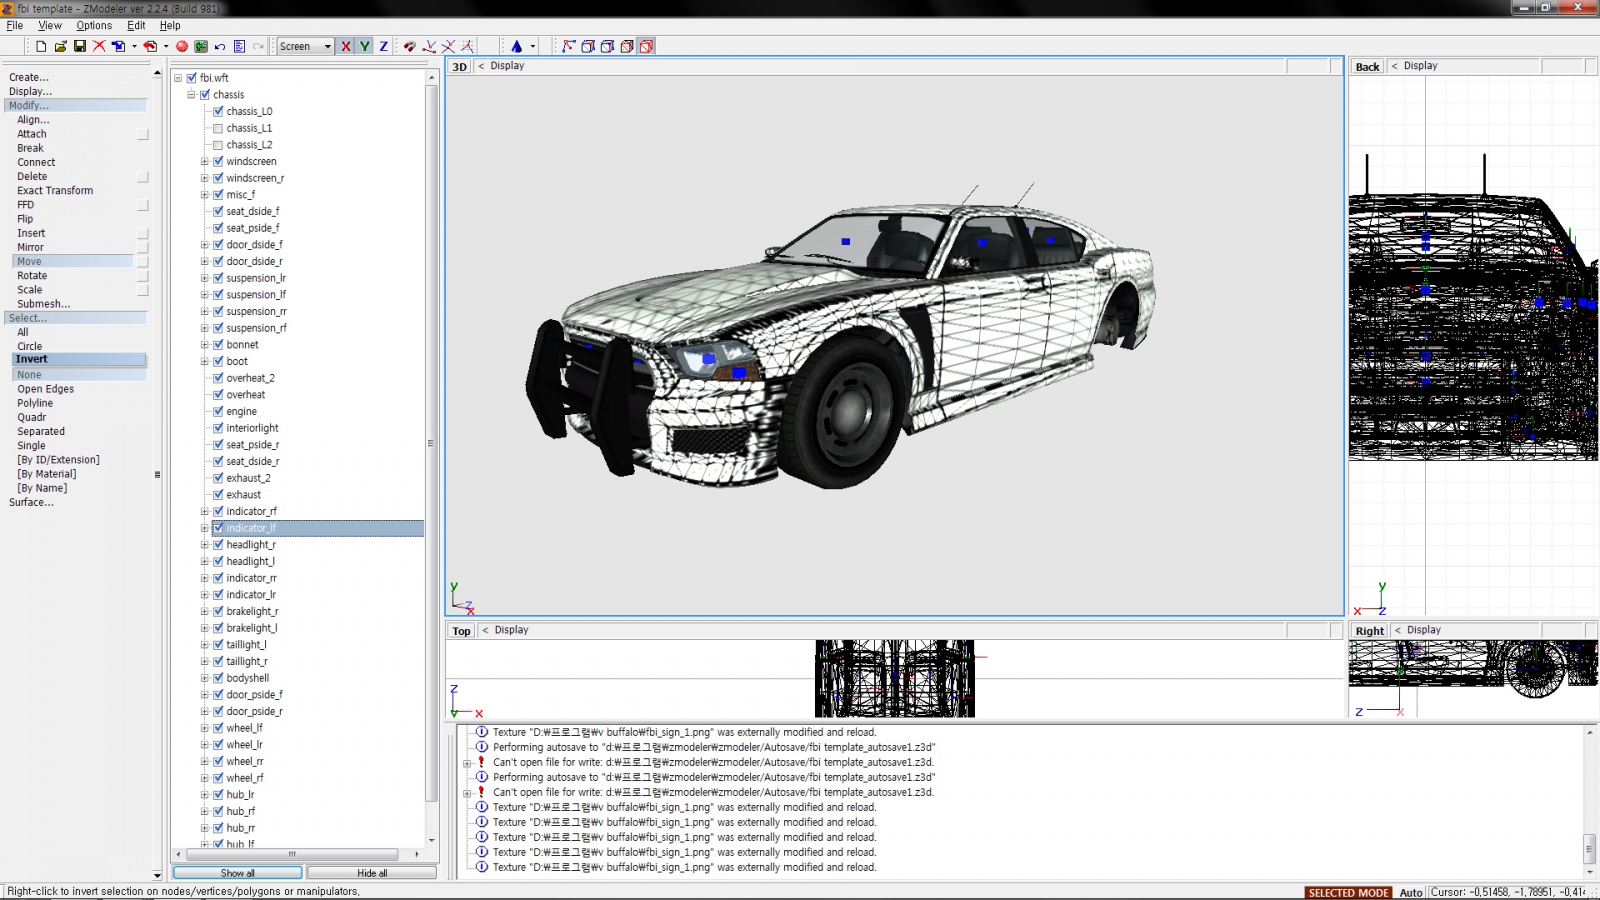Toggle the X axis constraint button
Screen dimensions: 1600x900
tap(346, 46)
